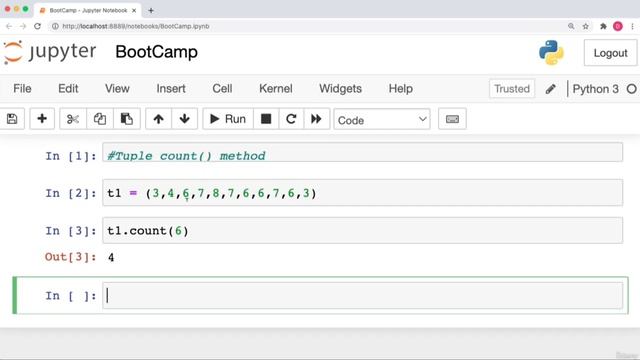
Task: Open the browser extensions puzzle icon
Action: [603, 26]
